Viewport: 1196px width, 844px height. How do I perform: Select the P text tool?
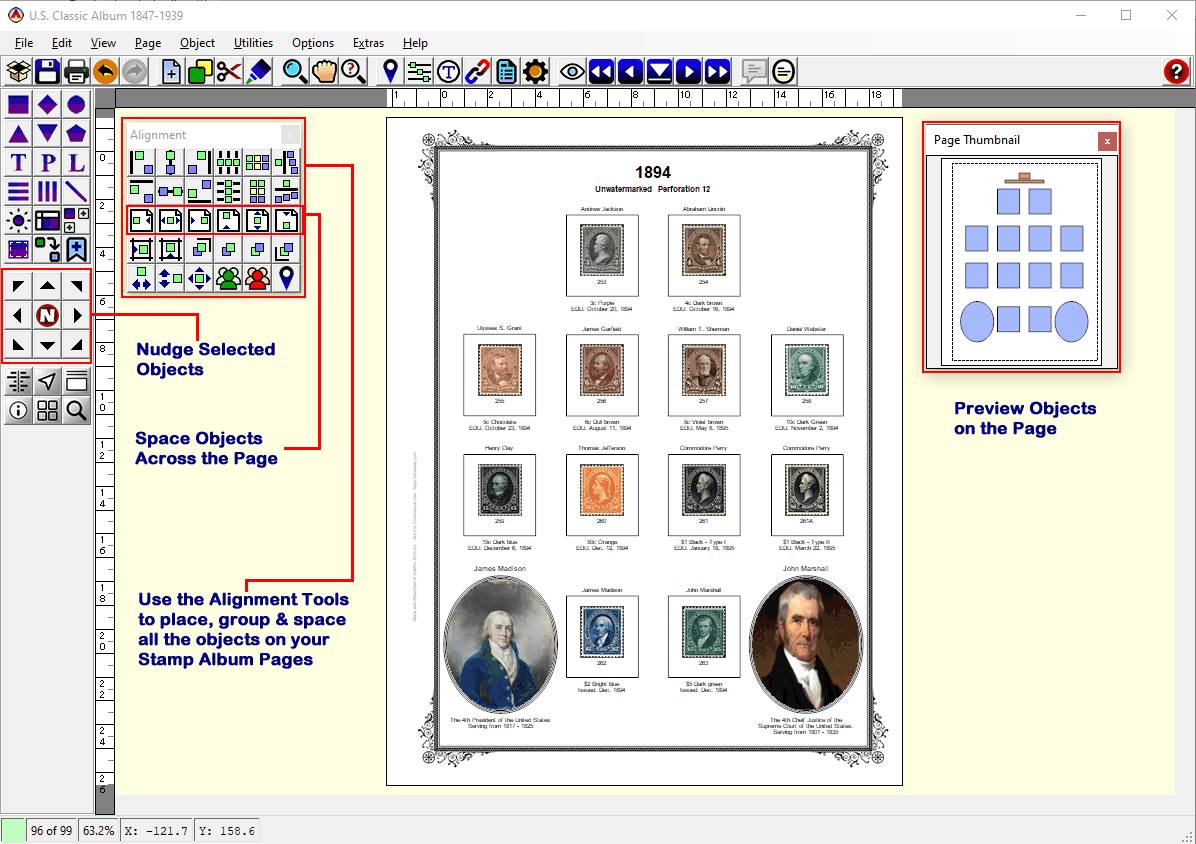tap(47, 162)
